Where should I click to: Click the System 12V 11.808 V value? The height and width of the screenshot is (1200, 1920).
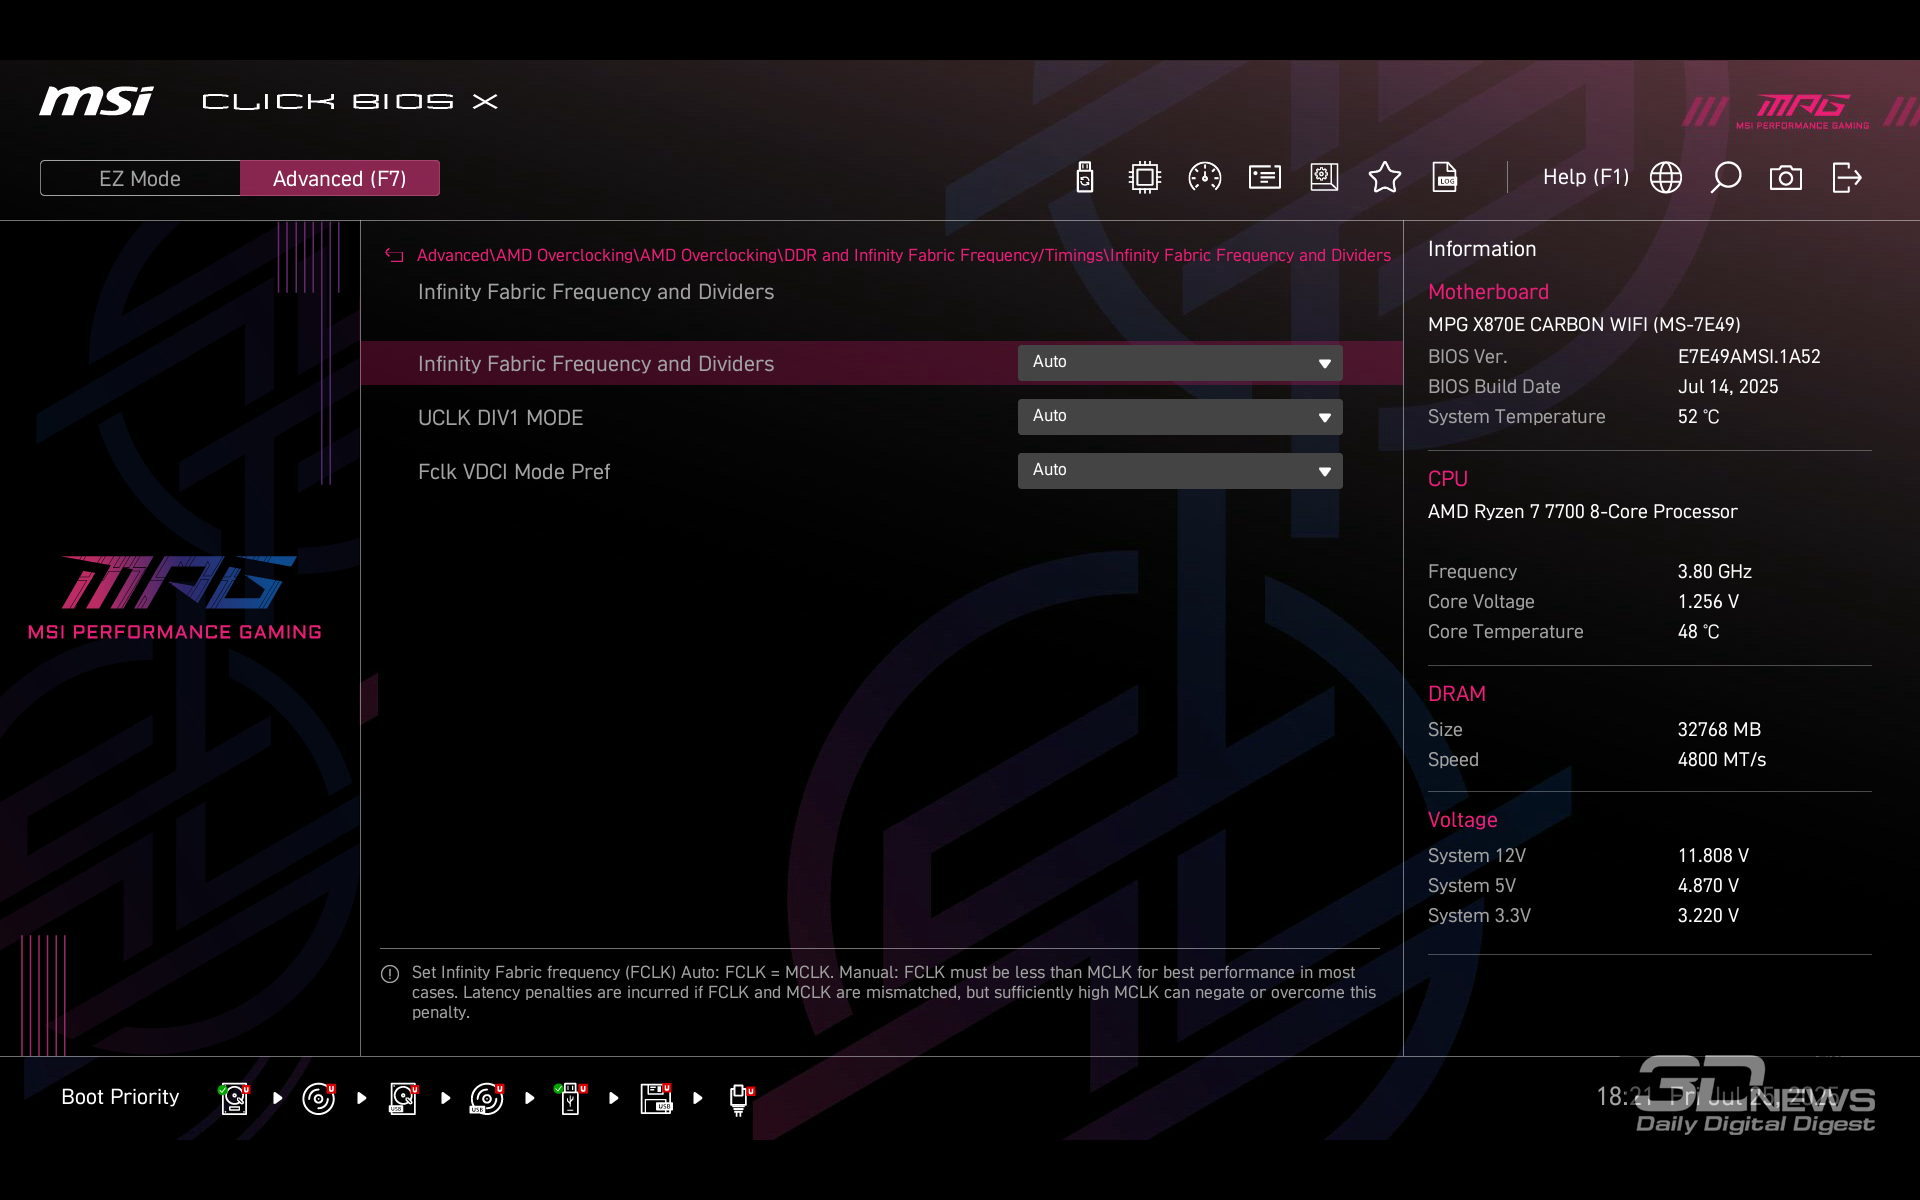[1714, 856]
